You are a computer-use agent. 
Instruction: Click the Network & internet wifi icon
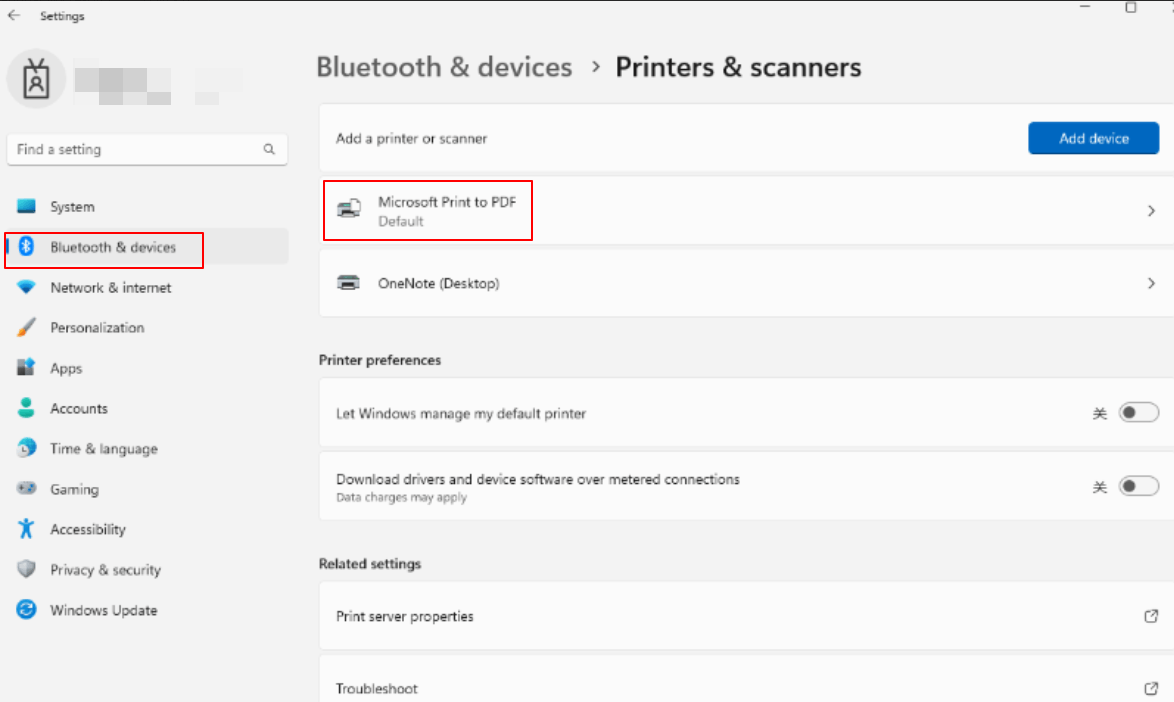[26, 287]
